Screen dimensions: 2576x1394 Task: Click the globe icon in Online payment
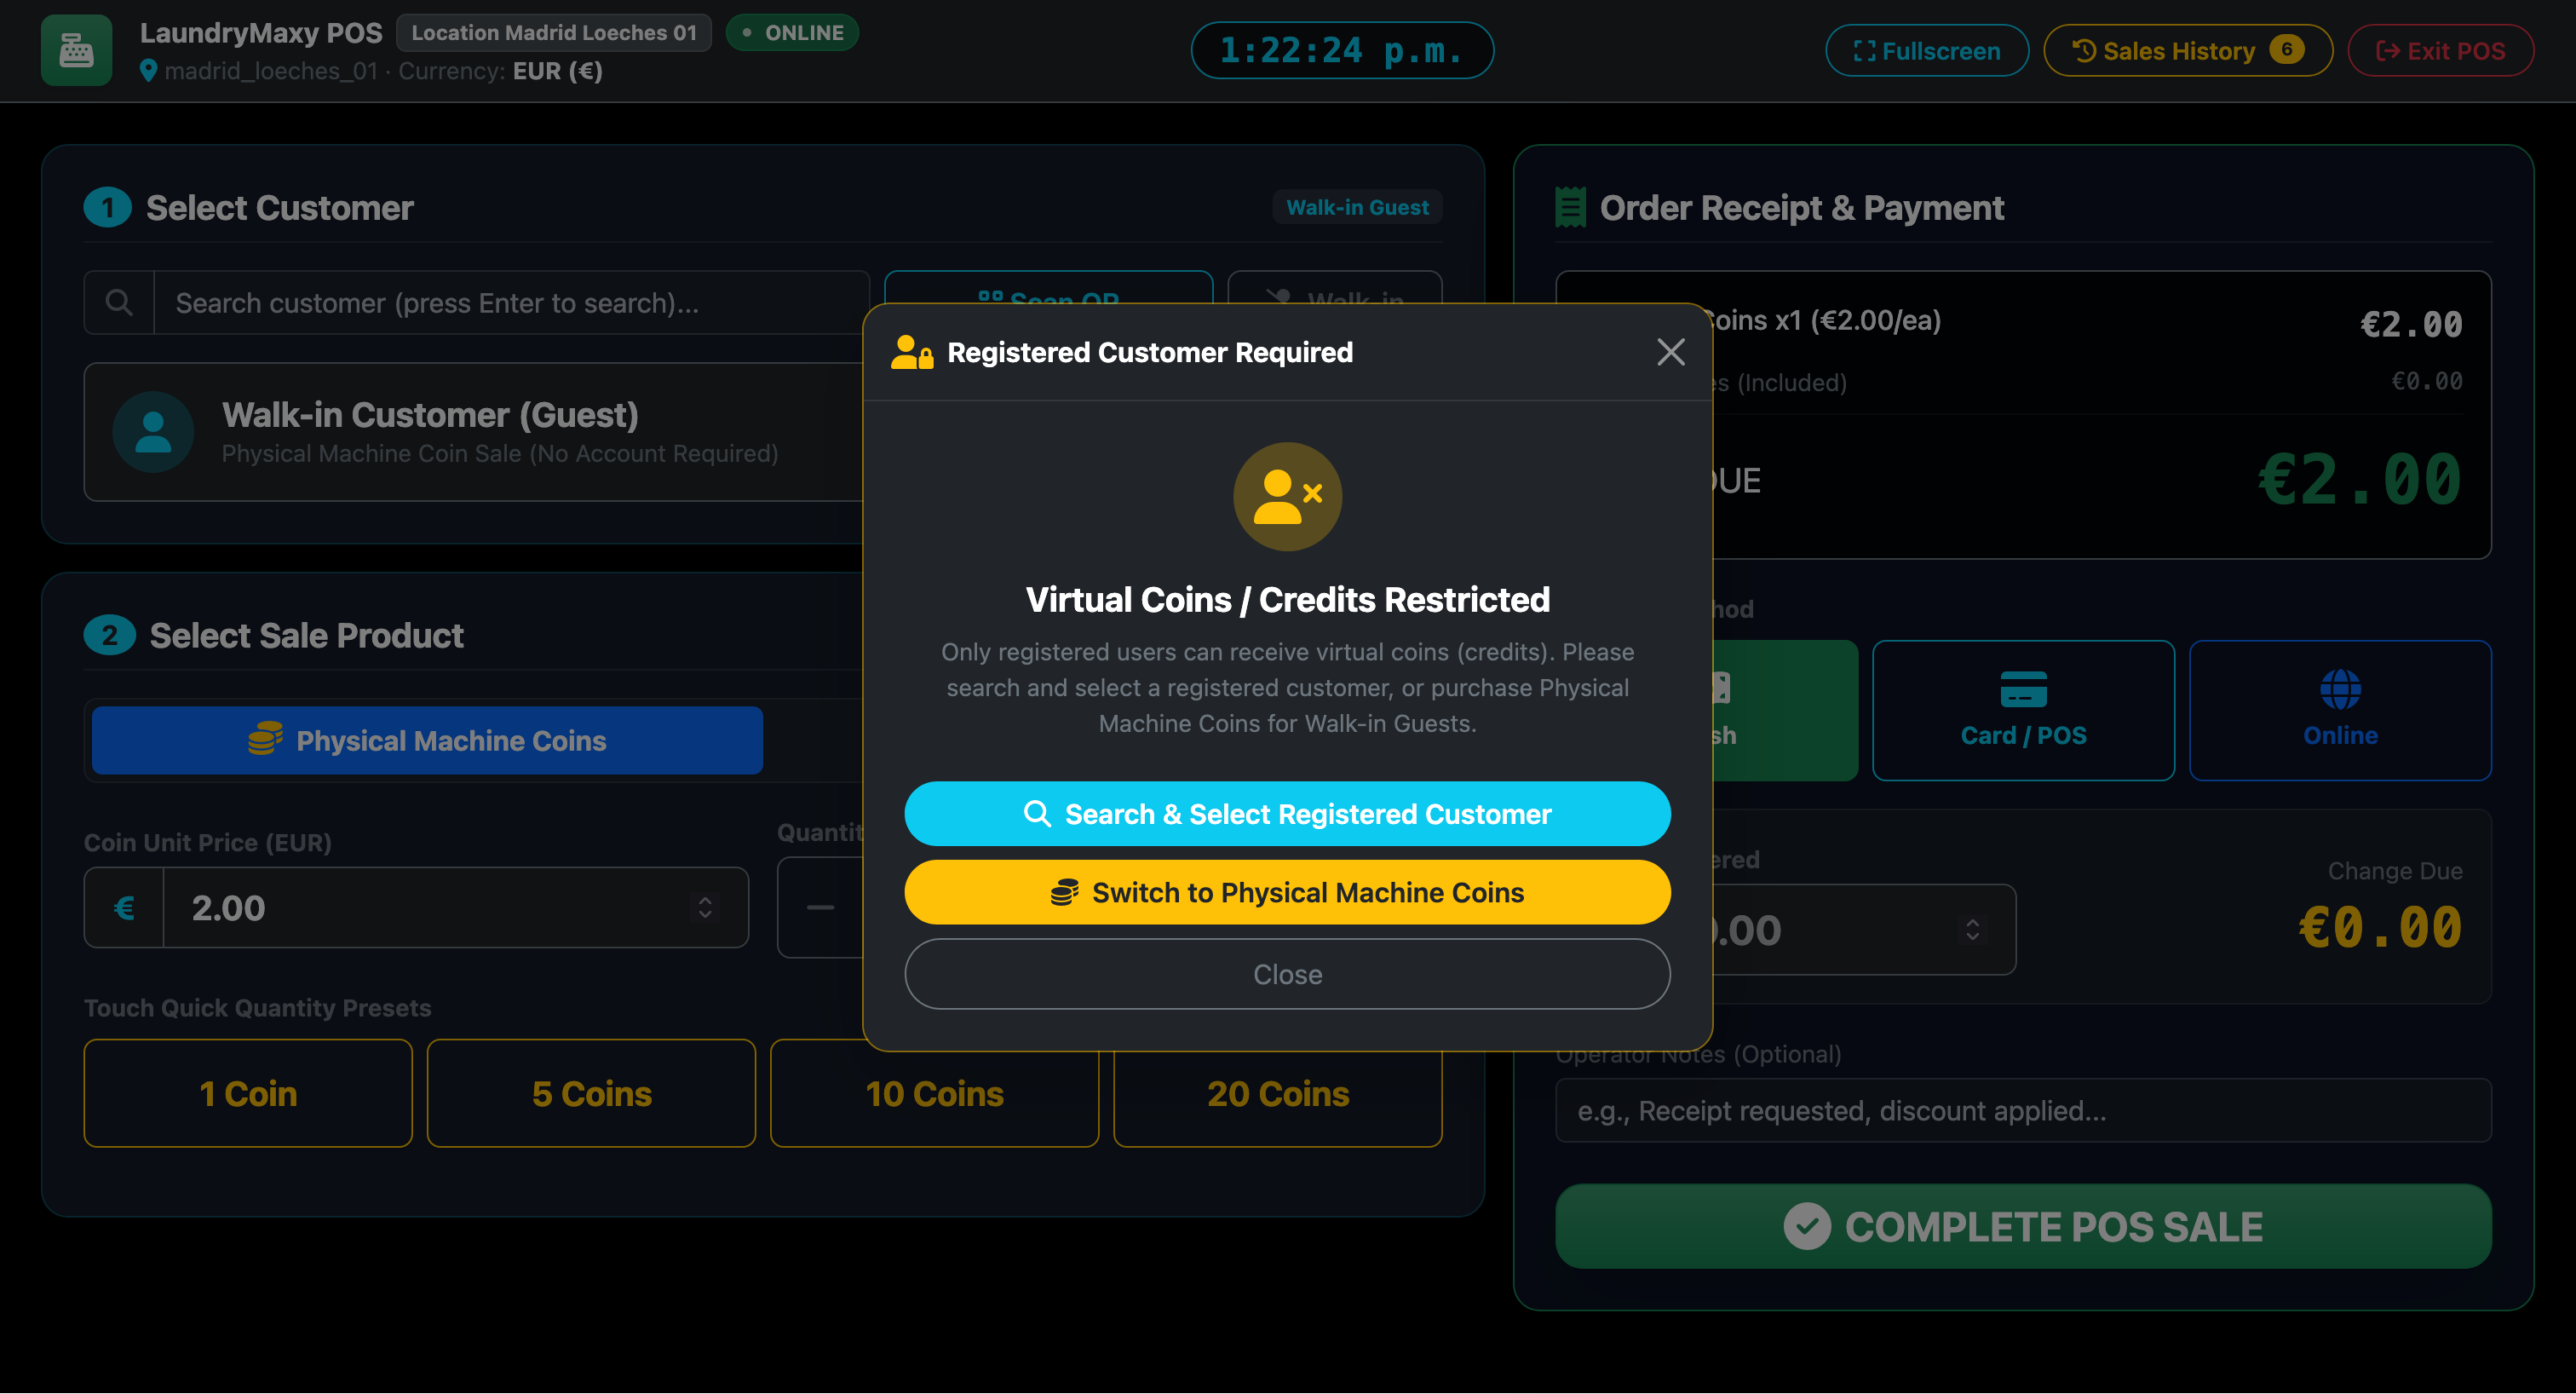(2340, 689)
